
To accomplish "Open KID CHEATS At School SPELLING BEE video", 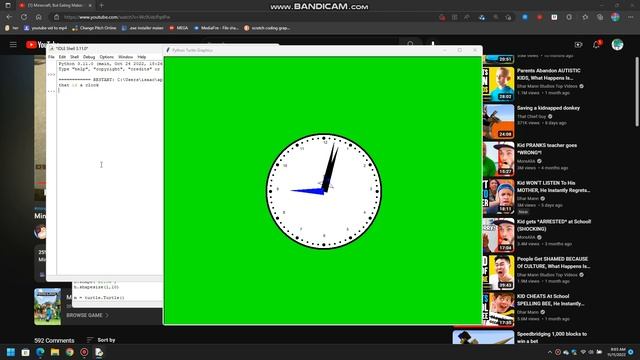I will 550,300.
